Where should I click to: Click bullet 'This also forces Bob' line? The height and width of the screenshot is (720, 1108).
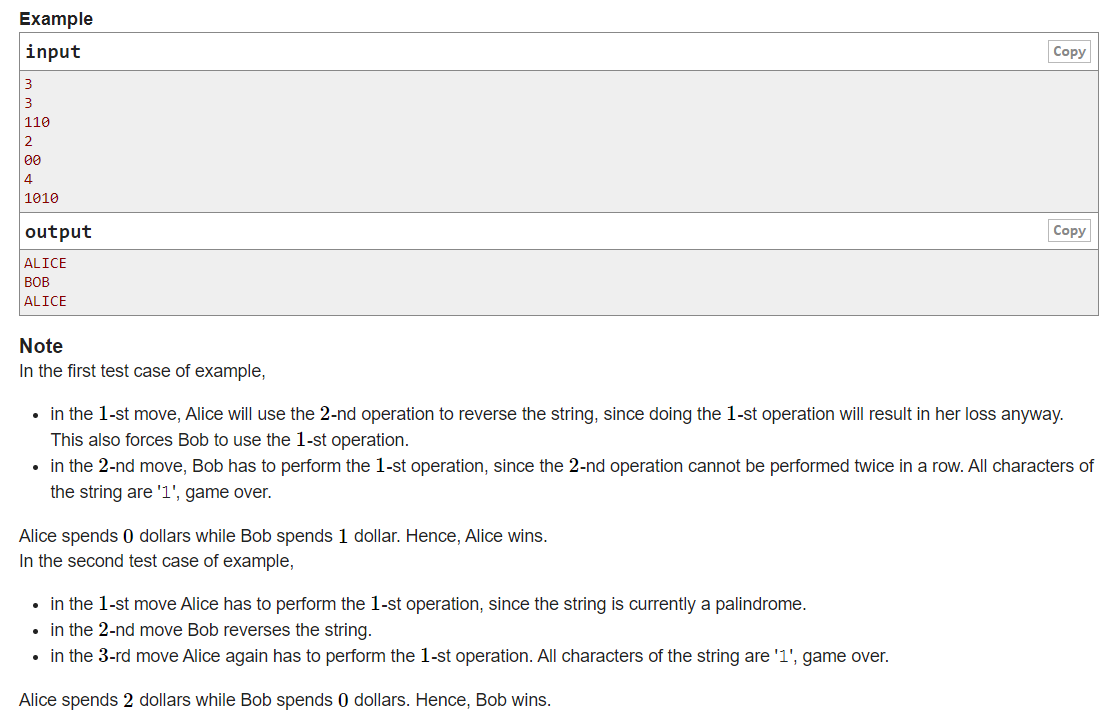[x=230, y=439]
